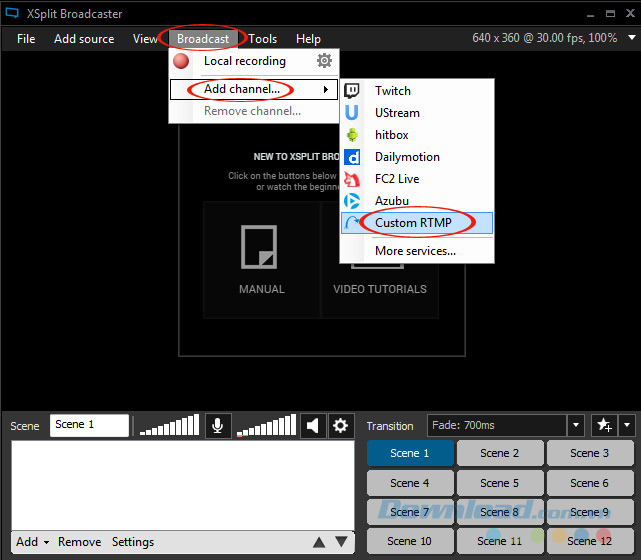Viewport: 641px width, 560px height.
Task: Click the Scene name input field
Action: click(x=89, y=425)
